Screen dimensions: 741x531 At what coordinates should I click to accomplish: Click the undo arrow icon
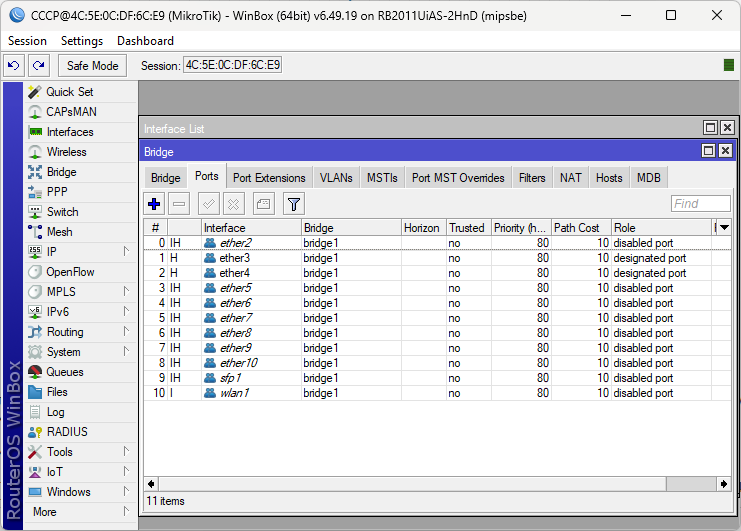coord(14,65)
